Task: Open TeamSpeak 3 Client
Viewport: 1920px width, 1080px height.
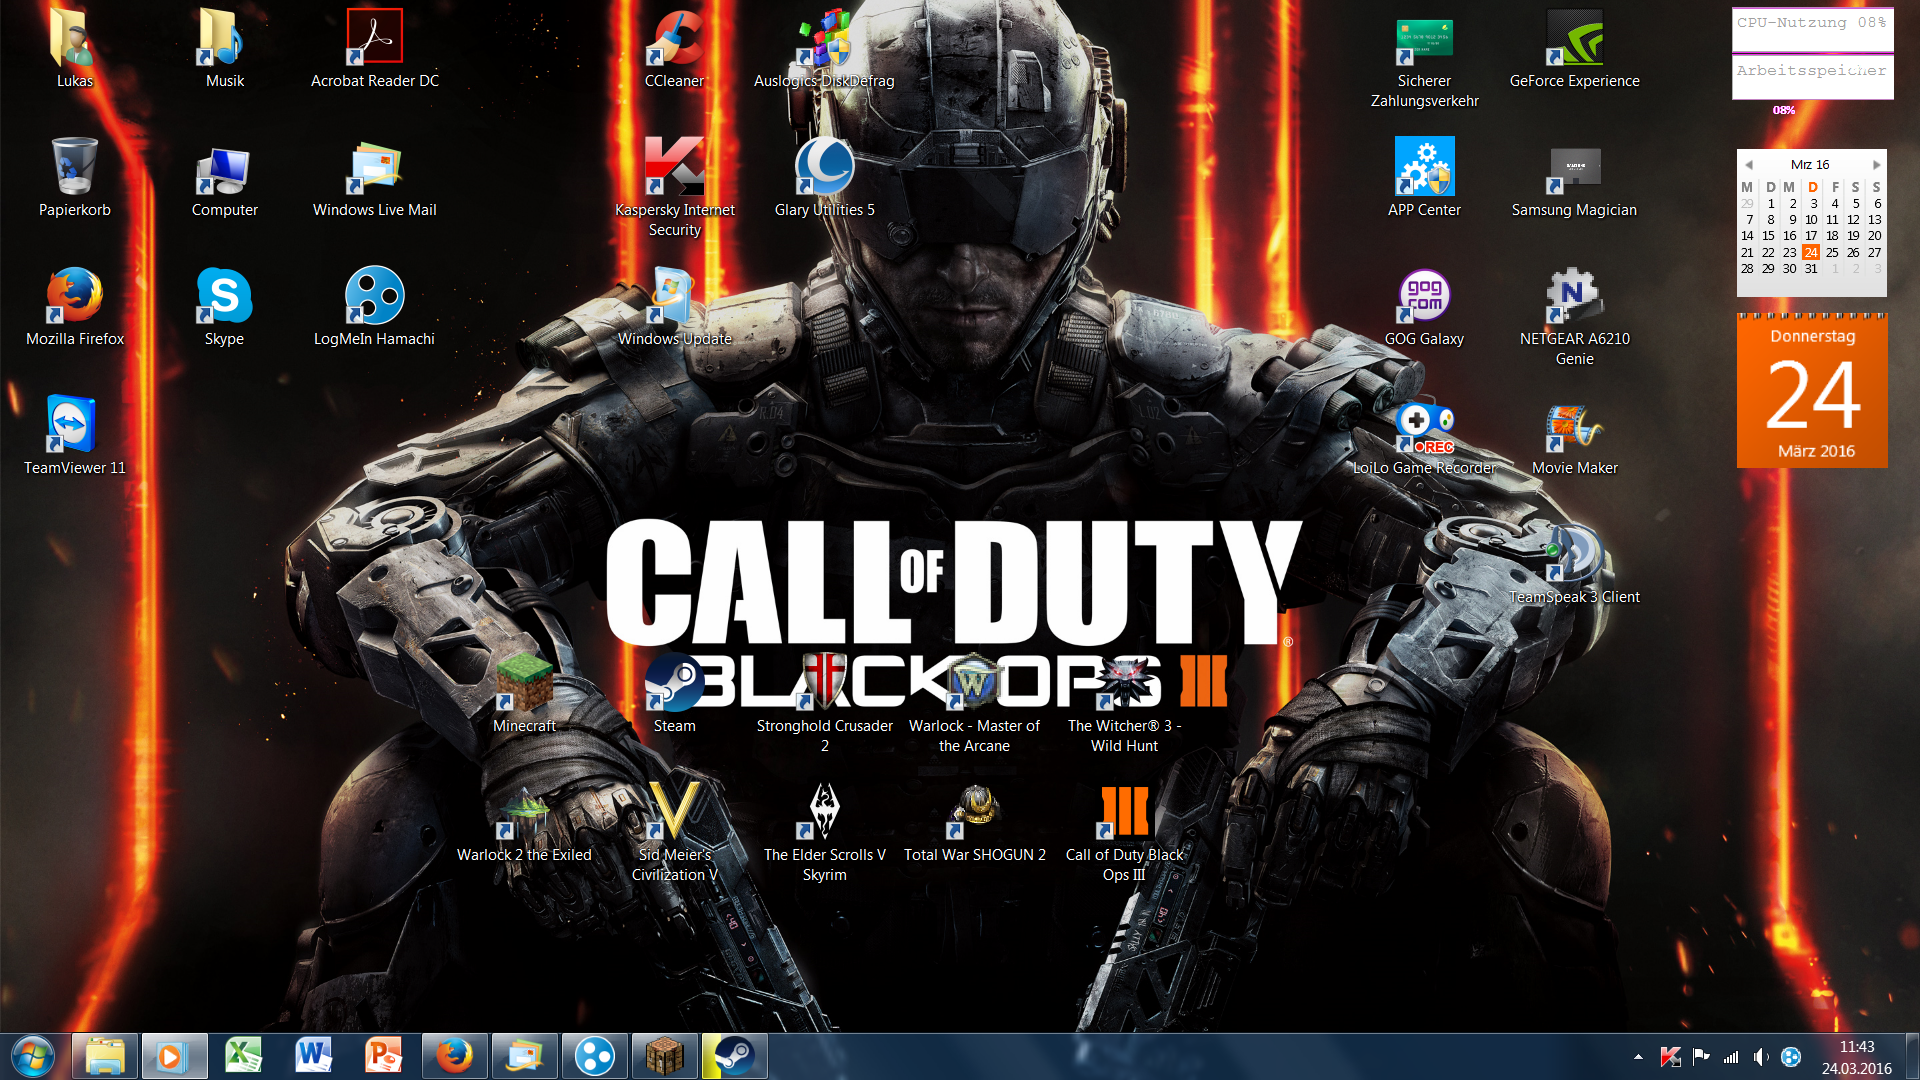Action: click(1574, 564)
